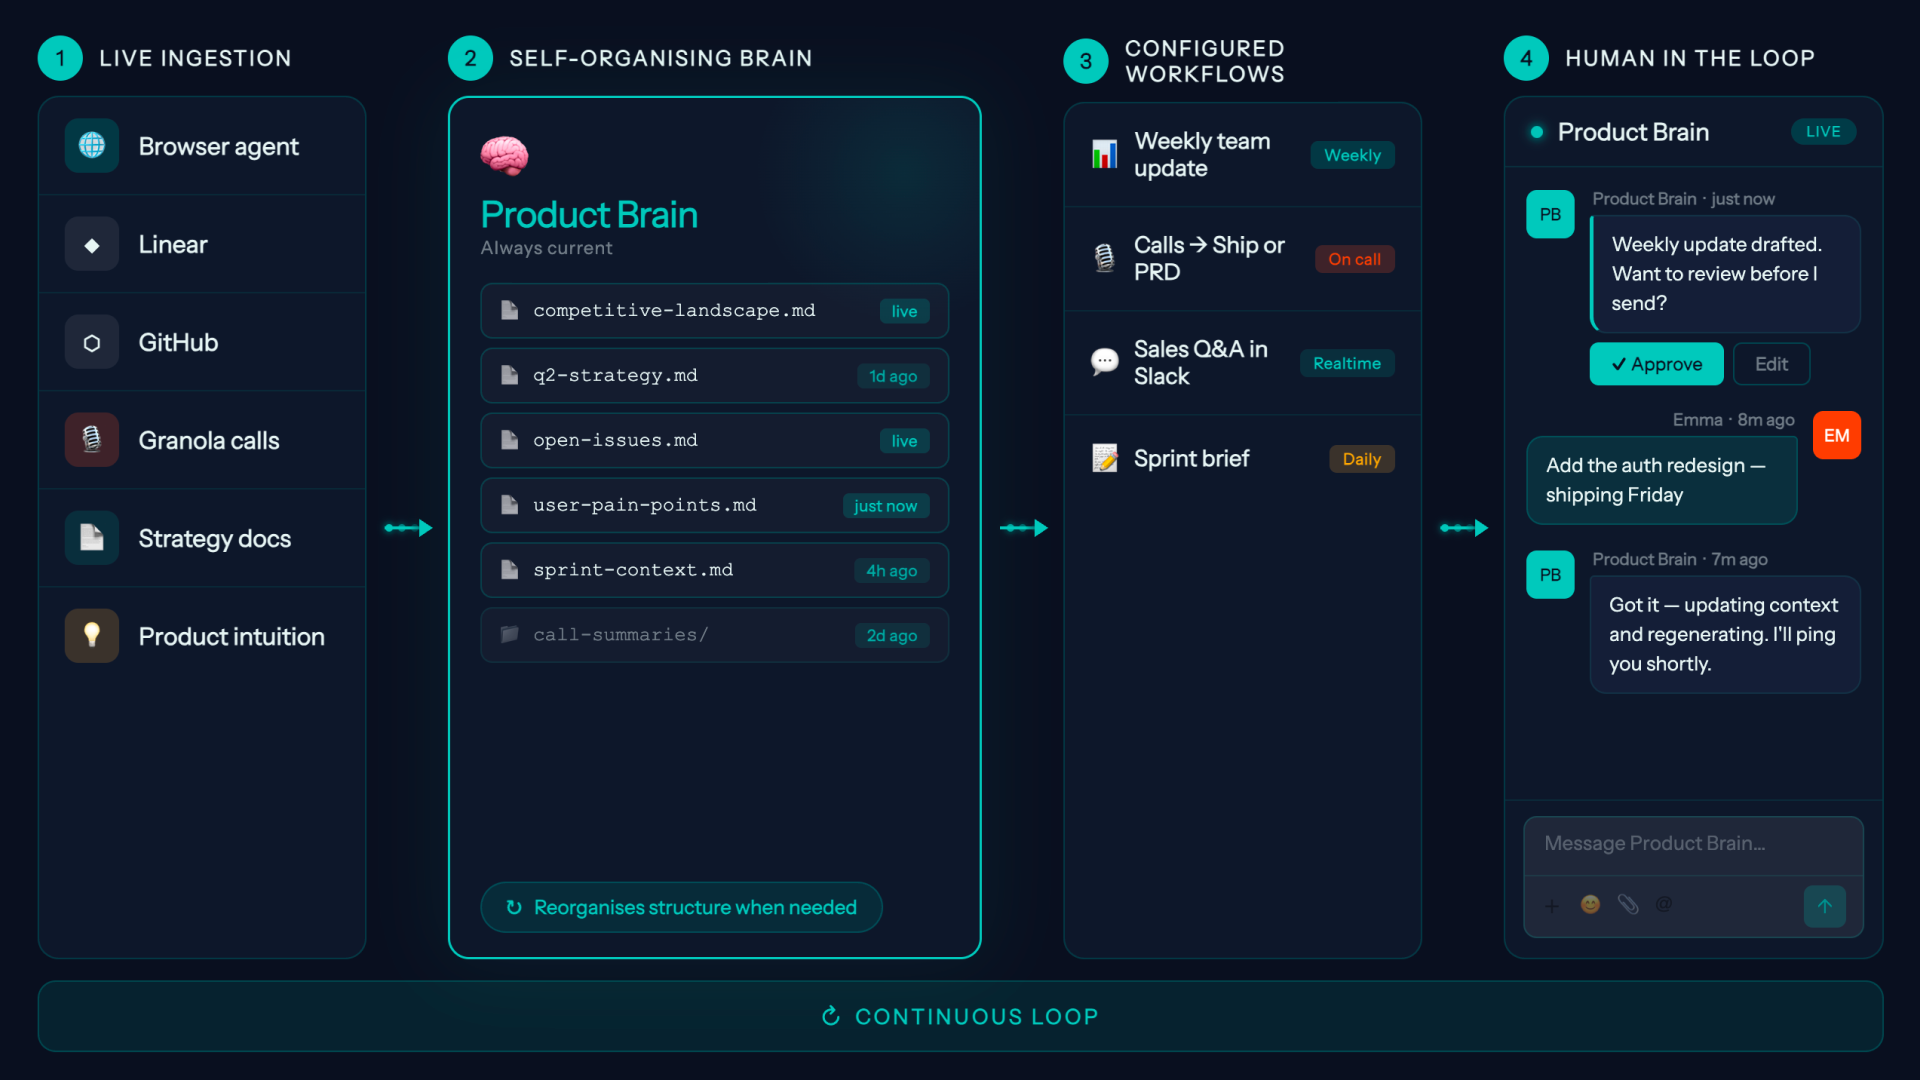Image resolution: width=1920 pixels, height=1080 pixels.
Task: Select the Strategy docs label
Action: tap(214, 538)
